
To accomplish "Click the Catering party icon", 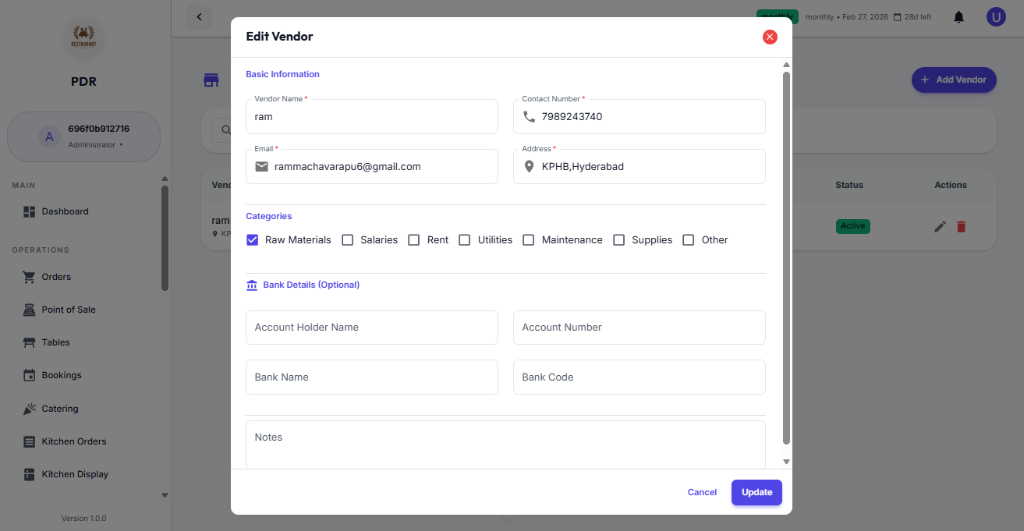I will tap(29, 409).
